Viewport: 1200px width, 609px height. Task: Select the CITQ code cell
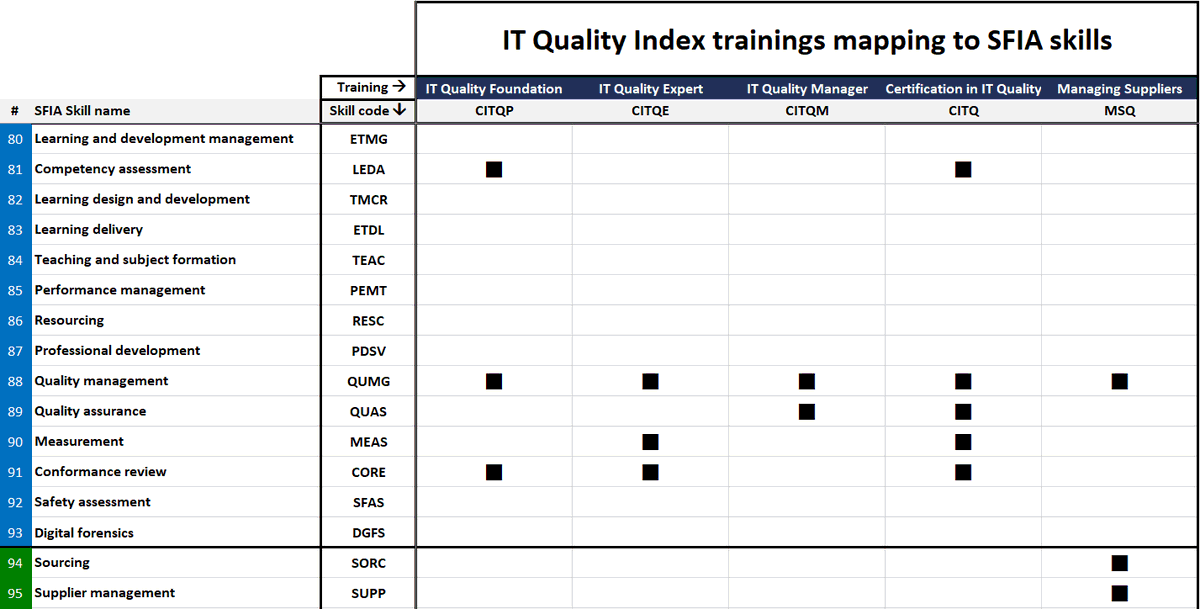coord(963,111)
